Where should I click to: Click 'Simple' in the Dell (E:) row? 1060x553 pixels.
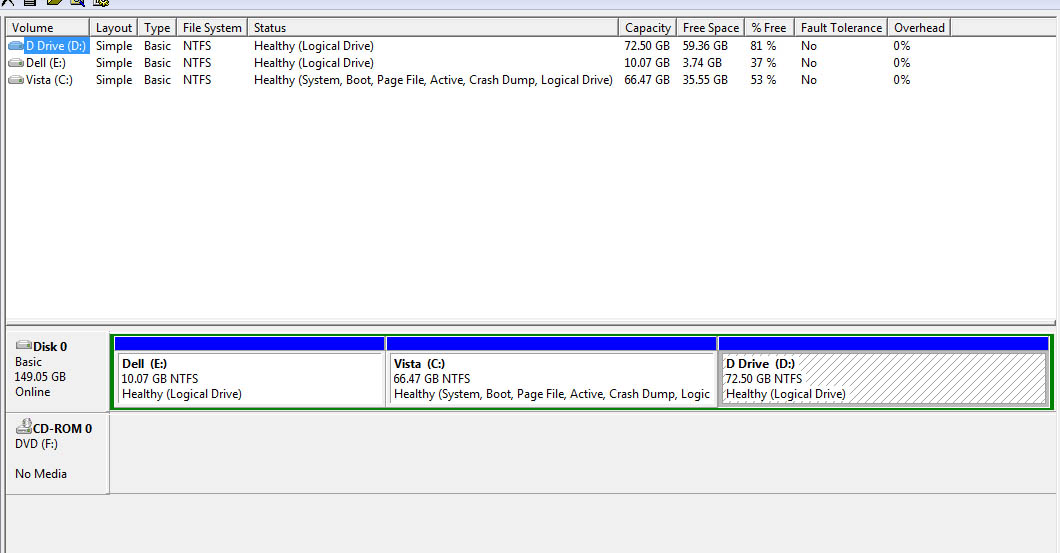[x=114, y=63]
